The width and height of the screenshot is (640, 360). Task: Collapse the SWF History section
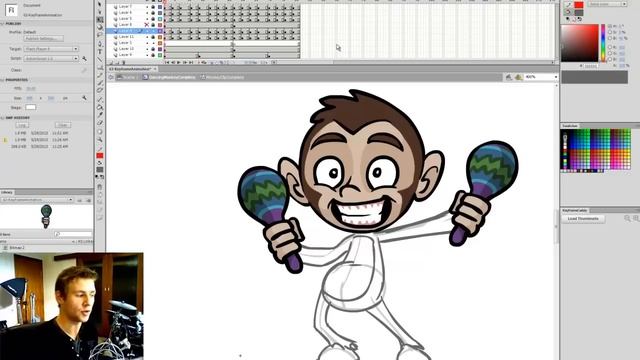[x=2, y=118]
